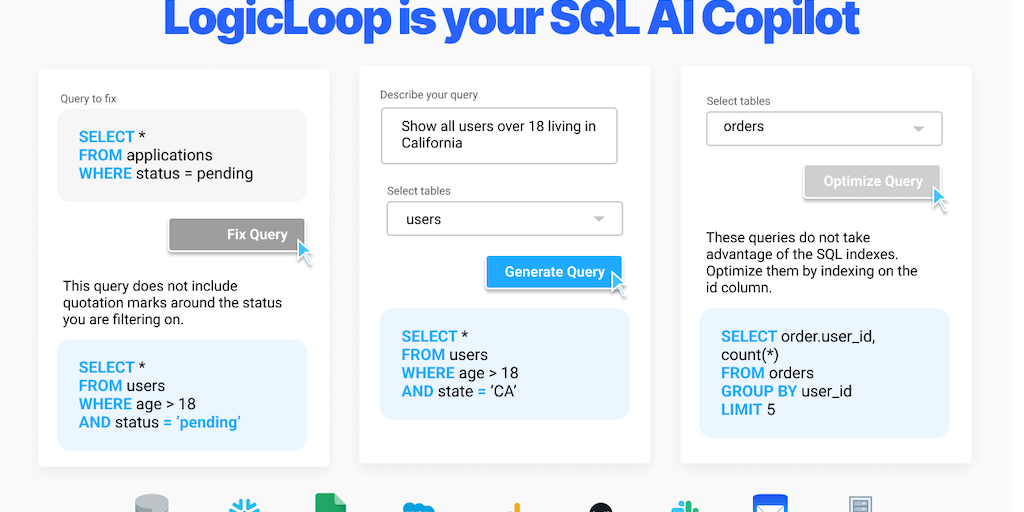Click the optimized orders query output box
Screen dimensions: 1024x512
click(x=824, y=373)
